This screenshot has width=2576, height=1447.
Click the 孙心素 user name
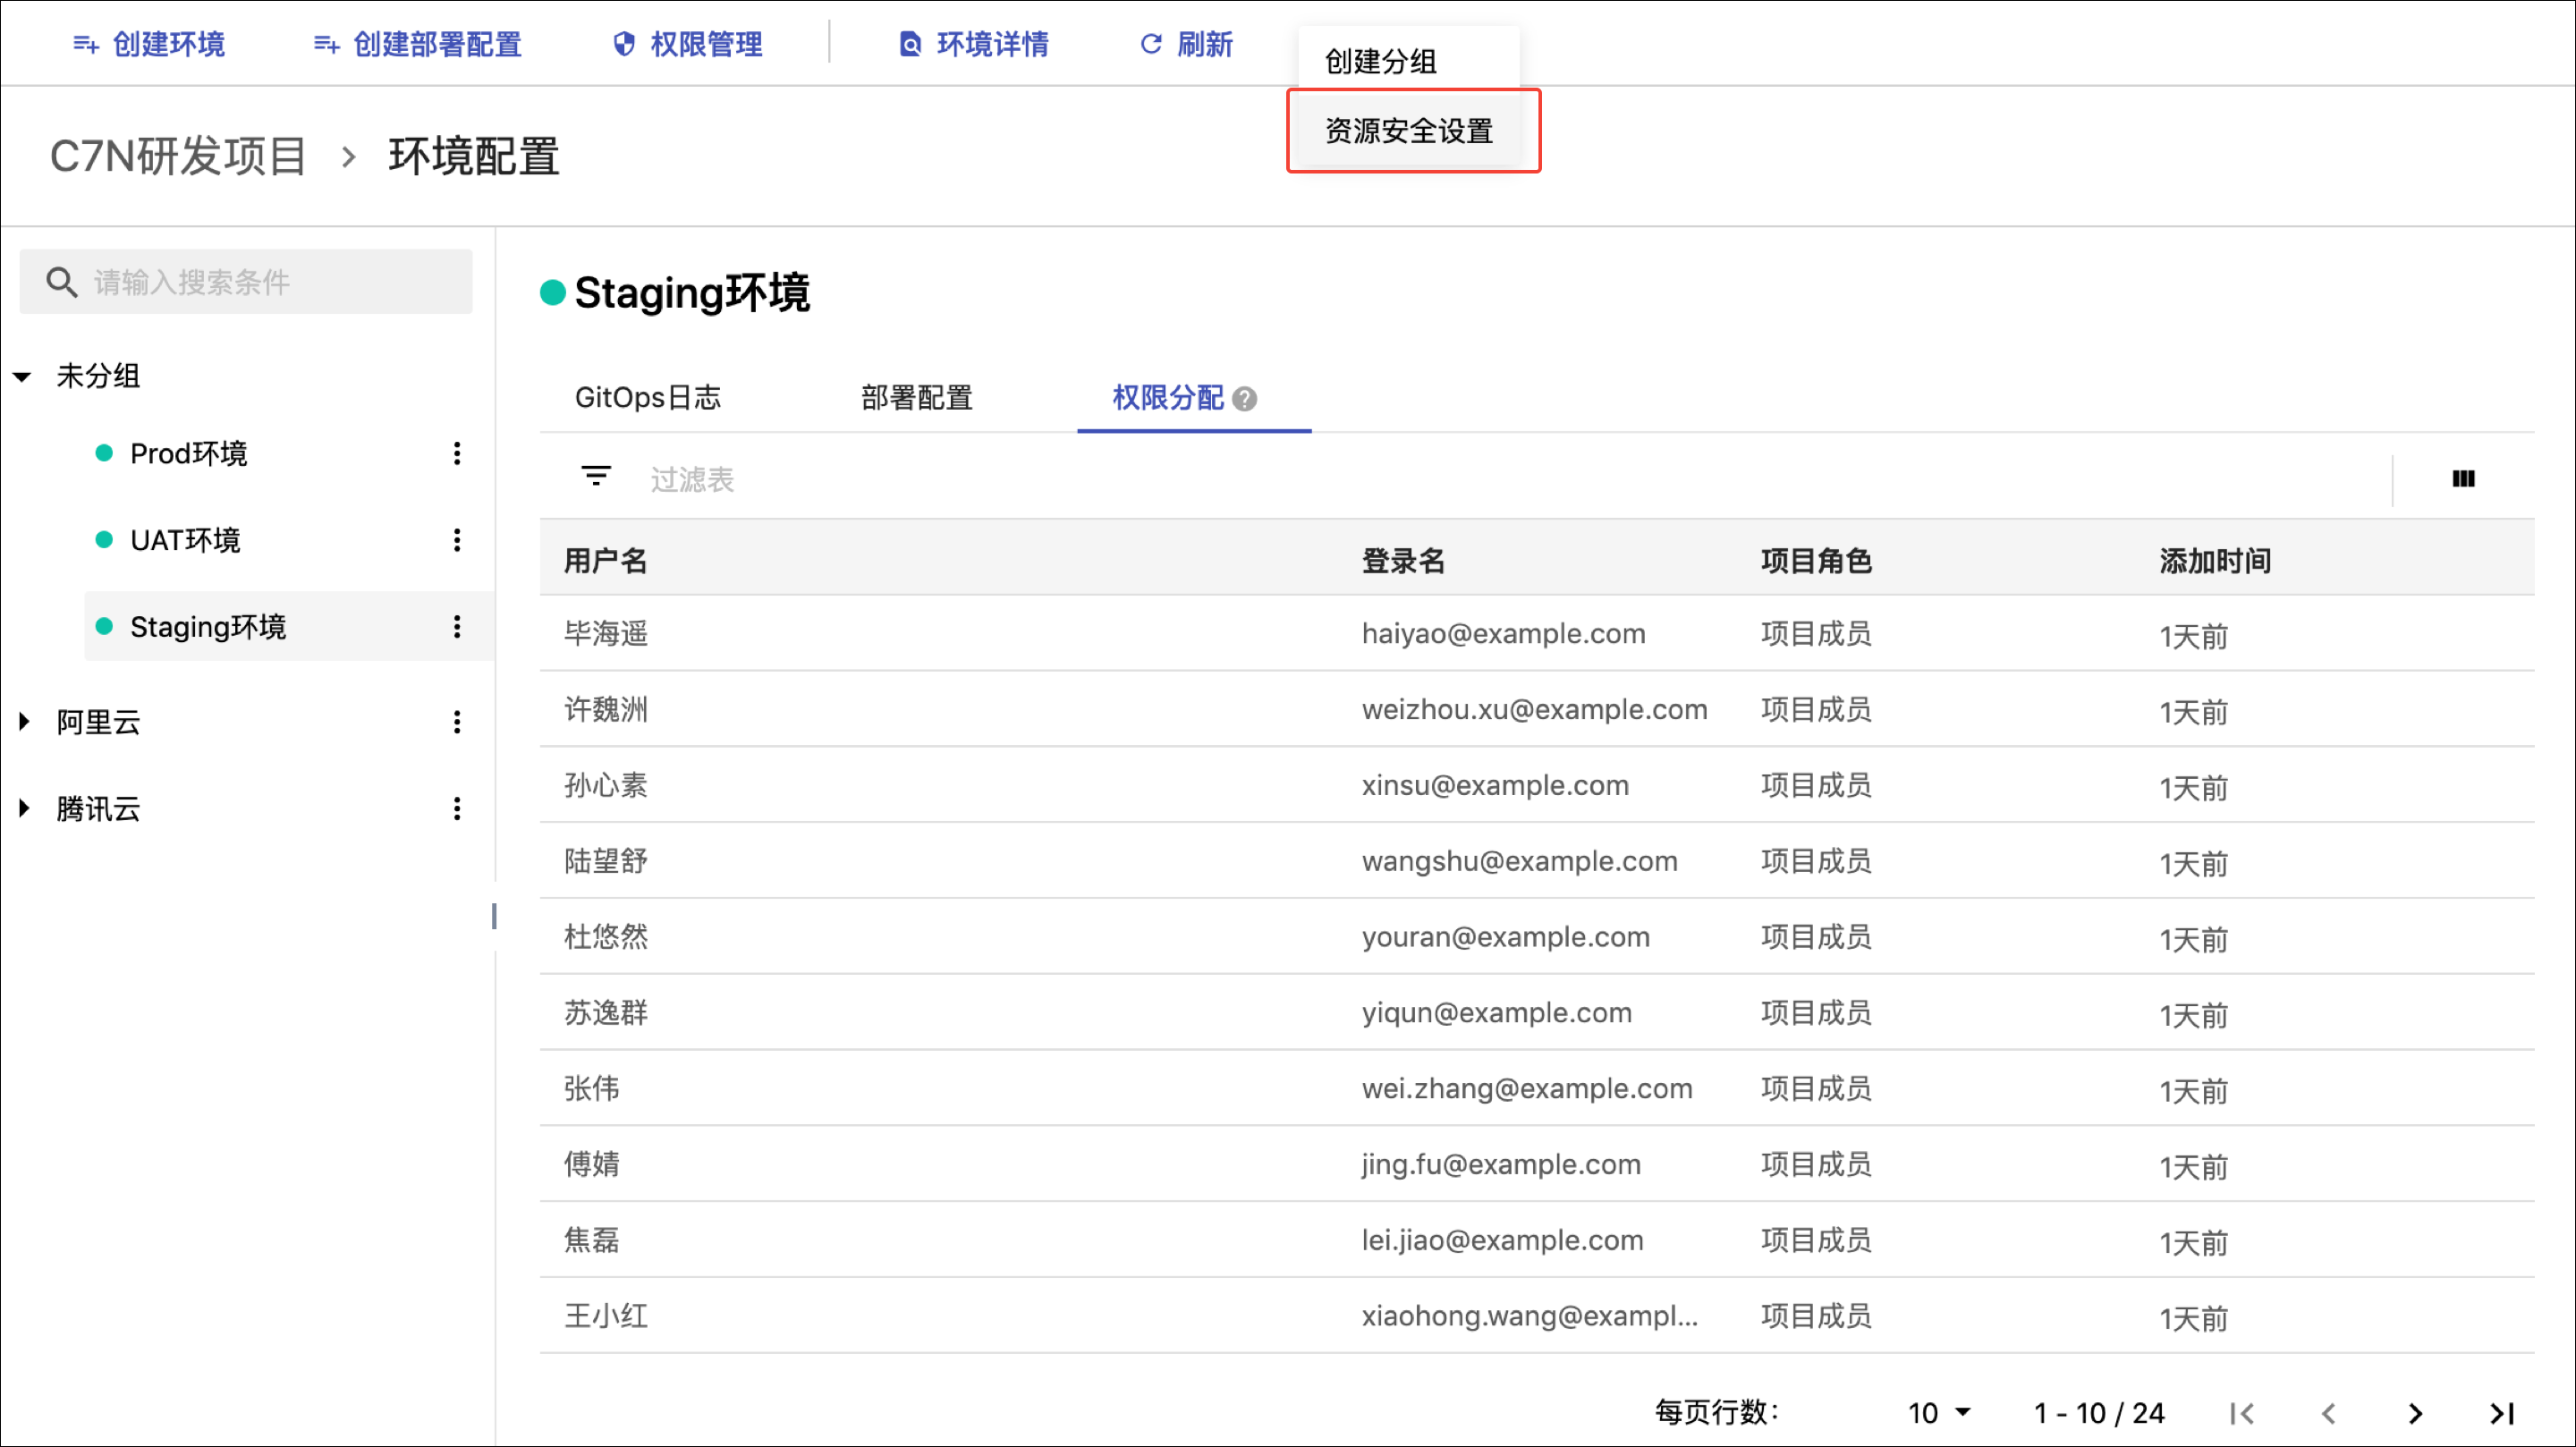(x=606, y=786)
